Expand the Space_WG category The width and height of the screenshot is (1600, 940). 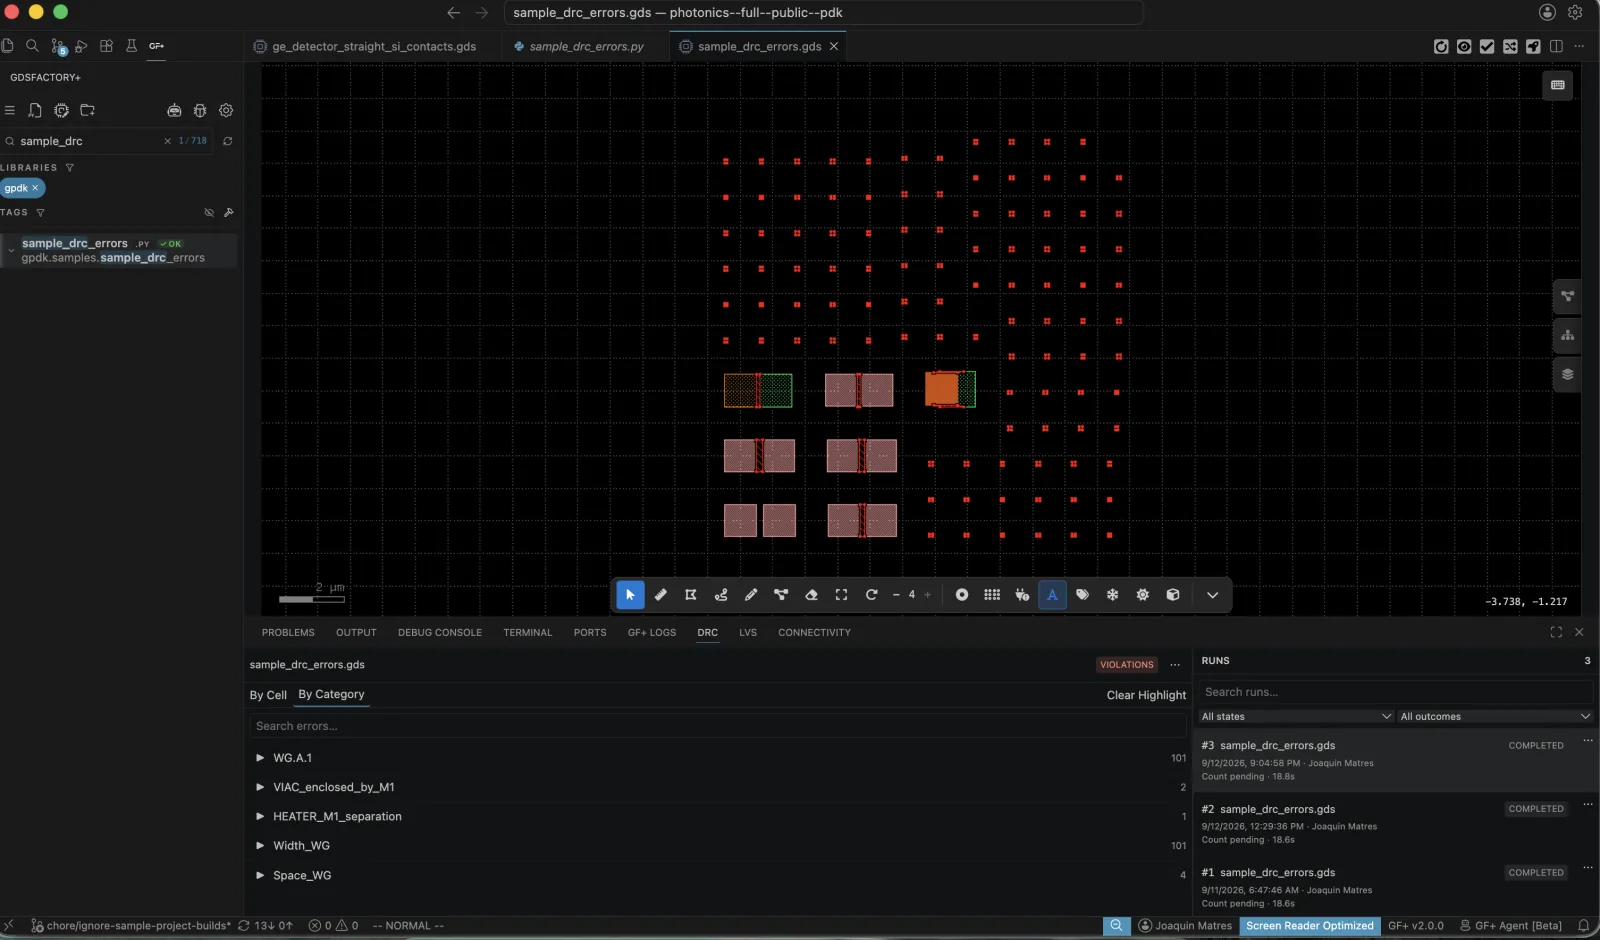pos(260,875)
